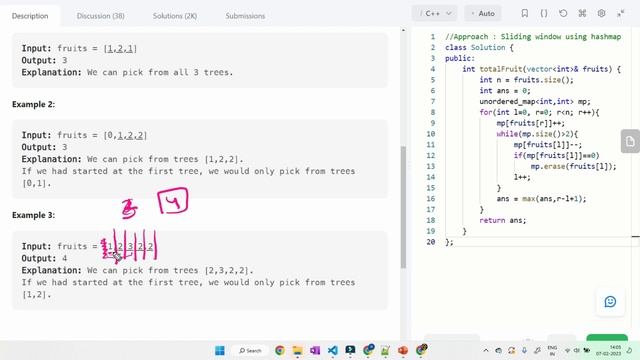Reset code with the revert arrow icon
This screenshot has width=640, height=360.
[x=563, y=13]
